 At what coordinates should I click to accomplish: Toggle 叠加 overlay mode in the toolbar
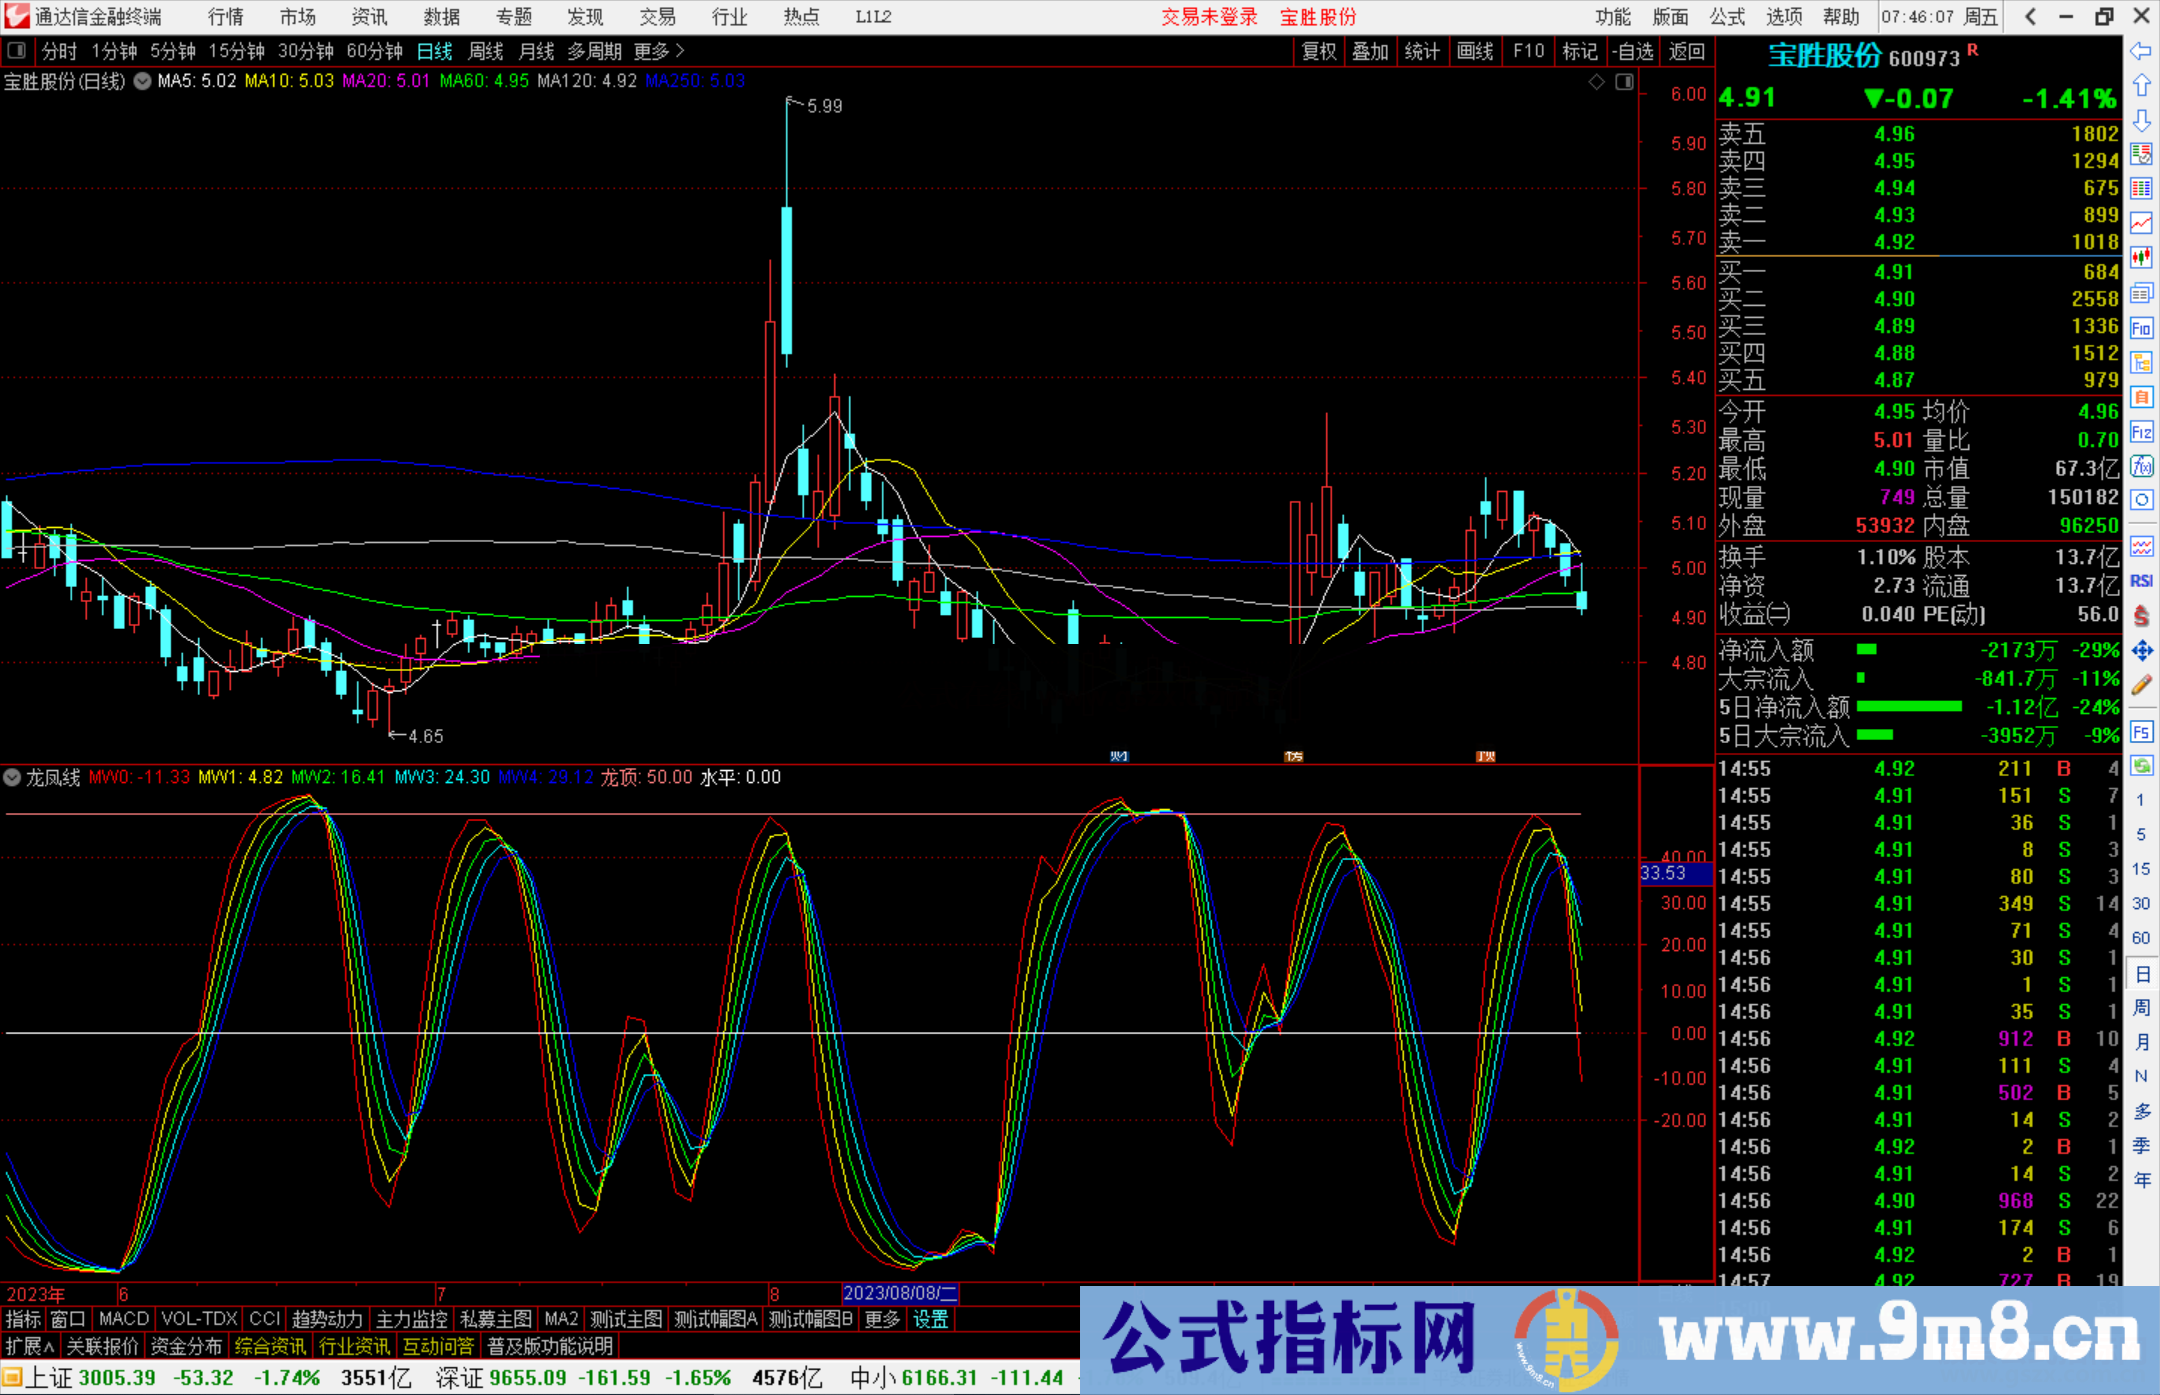1370,51
